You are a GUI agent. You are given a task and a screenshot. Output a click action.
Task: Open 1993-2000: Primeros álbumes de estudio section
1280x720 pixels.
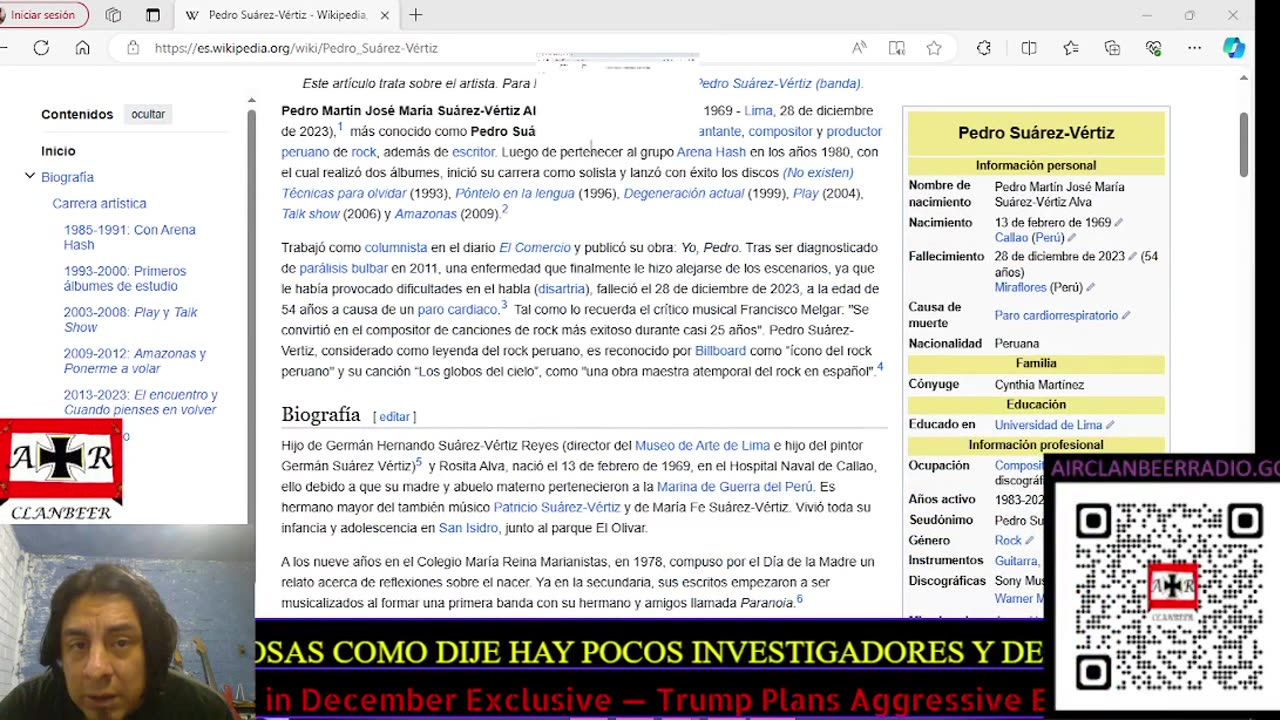coord(125,278)
